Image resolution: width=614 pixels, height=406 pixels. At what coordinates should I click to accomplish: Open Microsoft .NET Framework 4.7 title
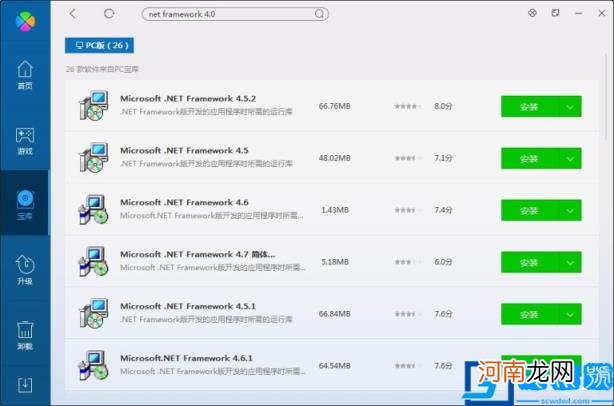coord(197,254)
